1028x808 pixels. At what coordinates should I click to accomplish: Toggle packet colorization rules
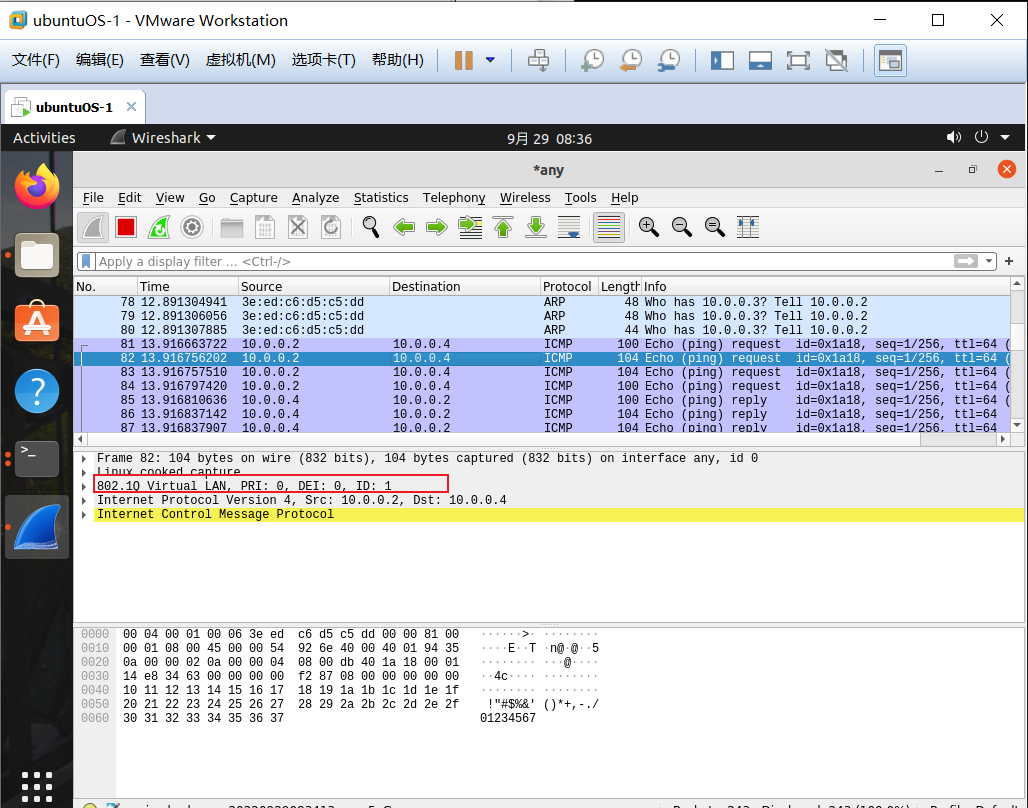609,227
